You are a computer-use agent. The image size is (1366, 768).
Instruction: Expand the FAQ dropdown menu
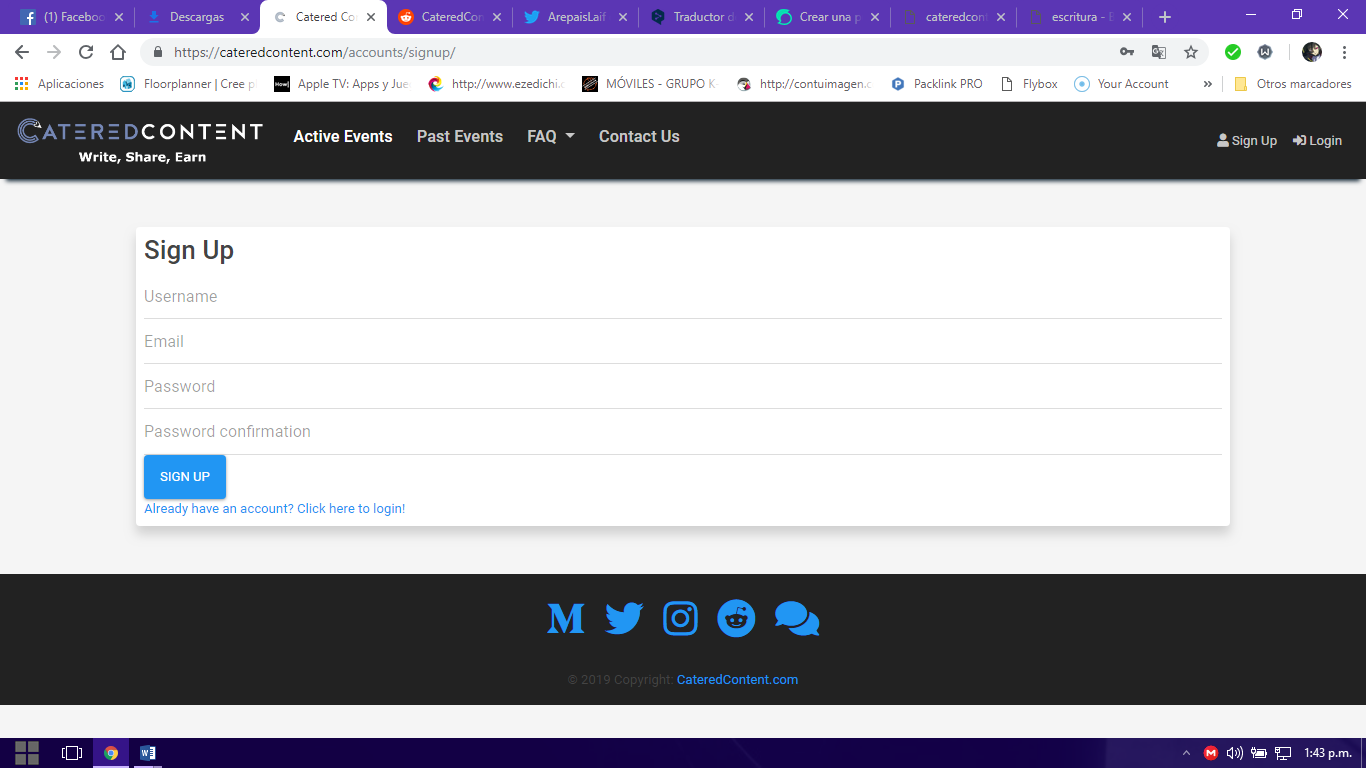pos(551,136)
